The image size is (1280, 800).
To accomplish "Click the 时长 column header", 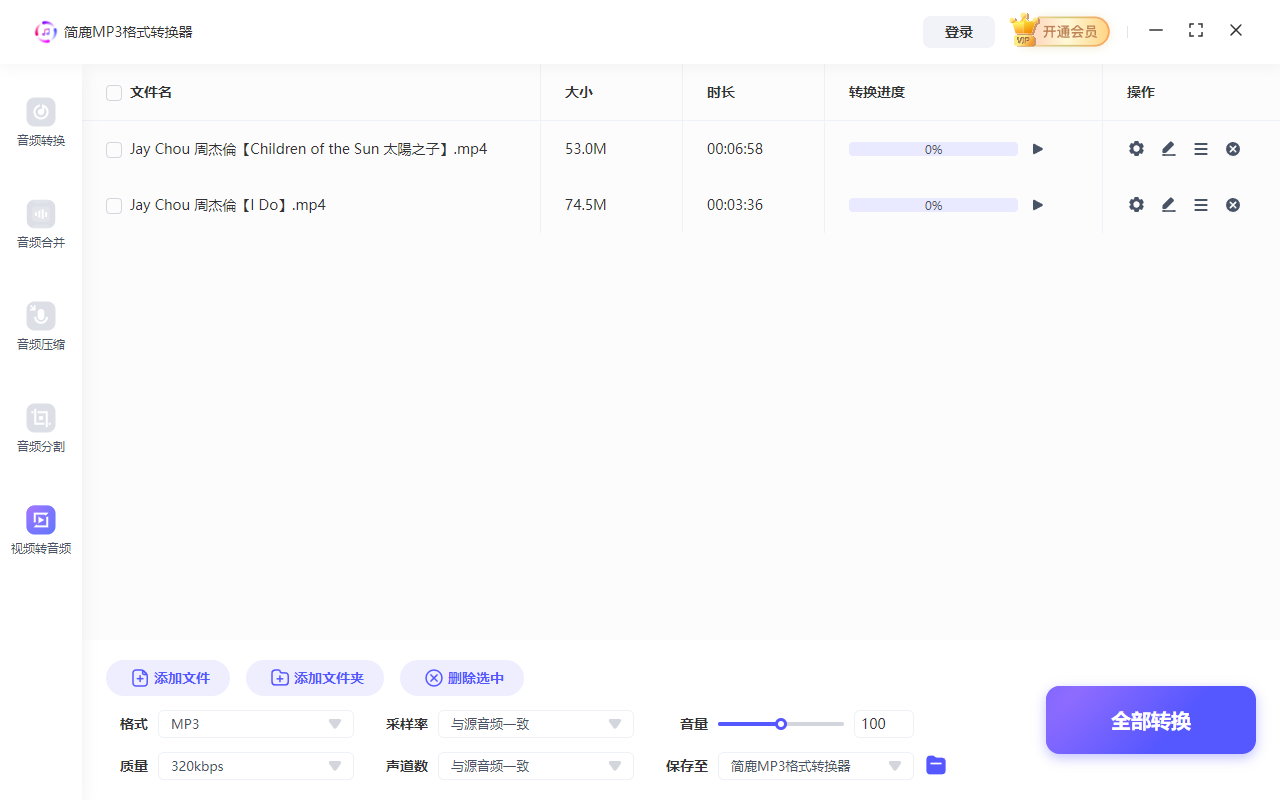I will pyautogui.click(x=721, y=92).
